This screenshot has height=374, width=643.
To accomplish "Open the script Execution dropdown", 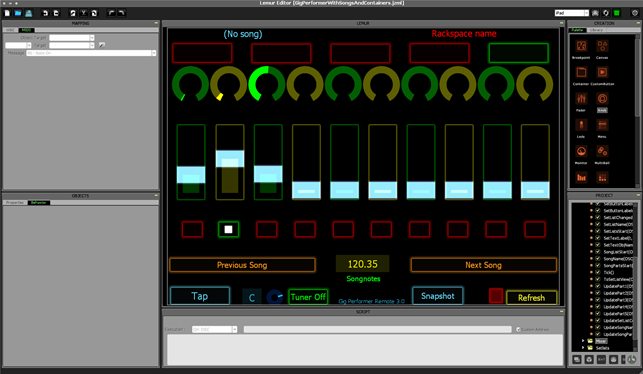I will pyautogui.click(x=214, y=329).
